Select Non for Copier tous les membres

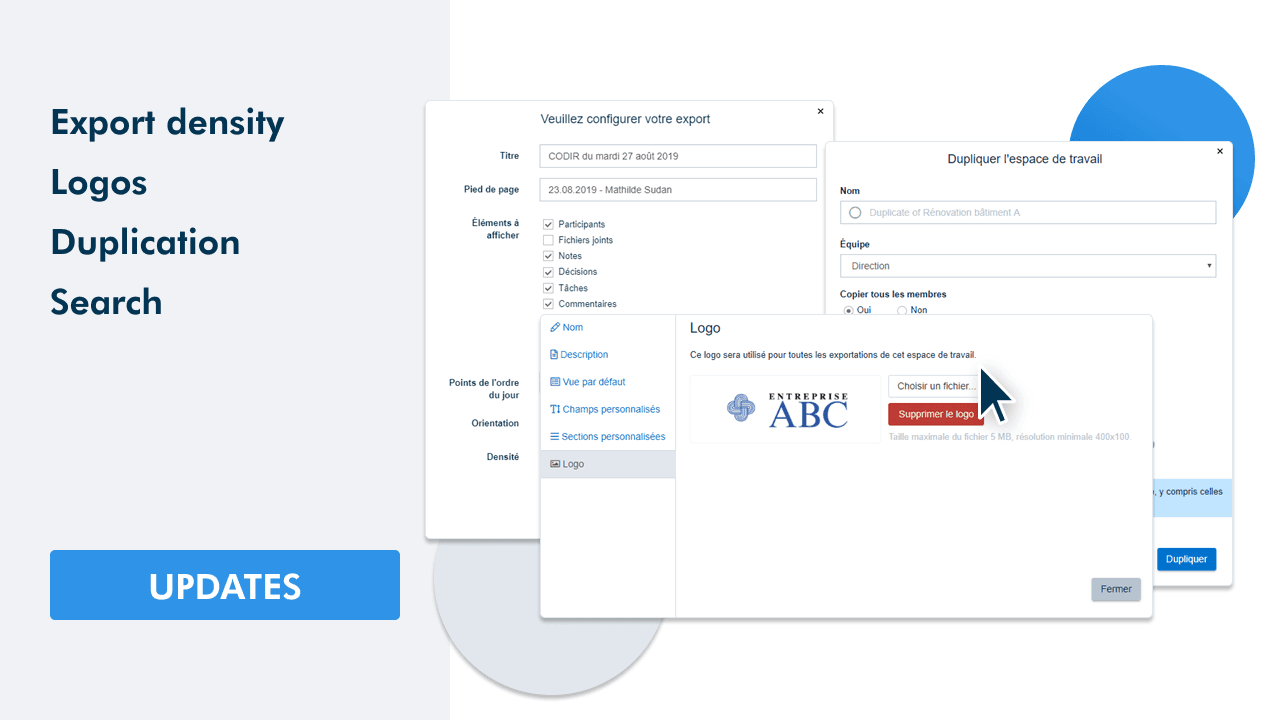(902, 310)
